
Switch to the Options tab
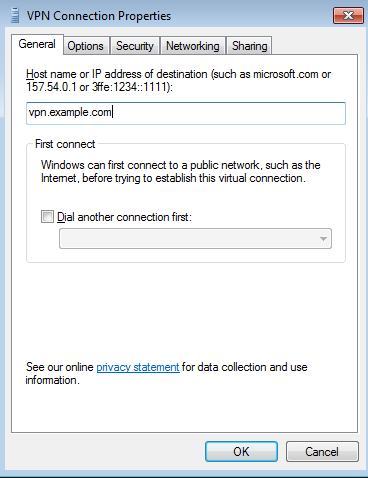point(86,46)
